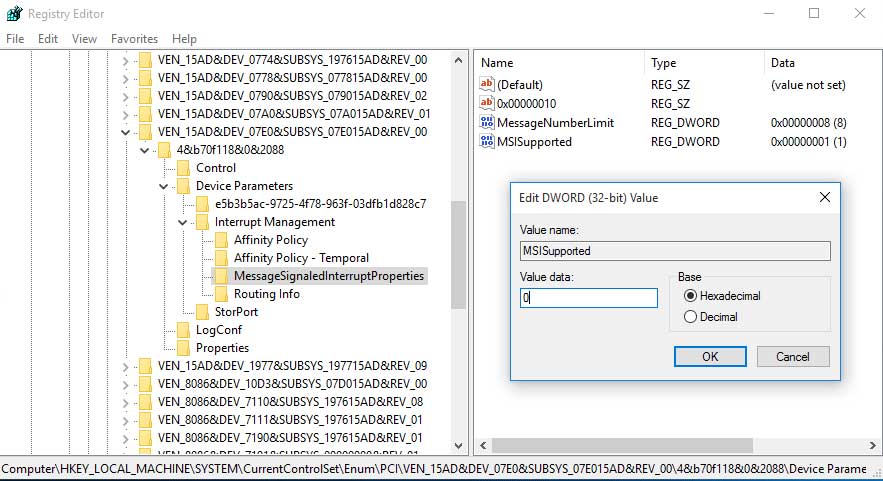Click the LogConf folder icon

[x=184, y=330]
